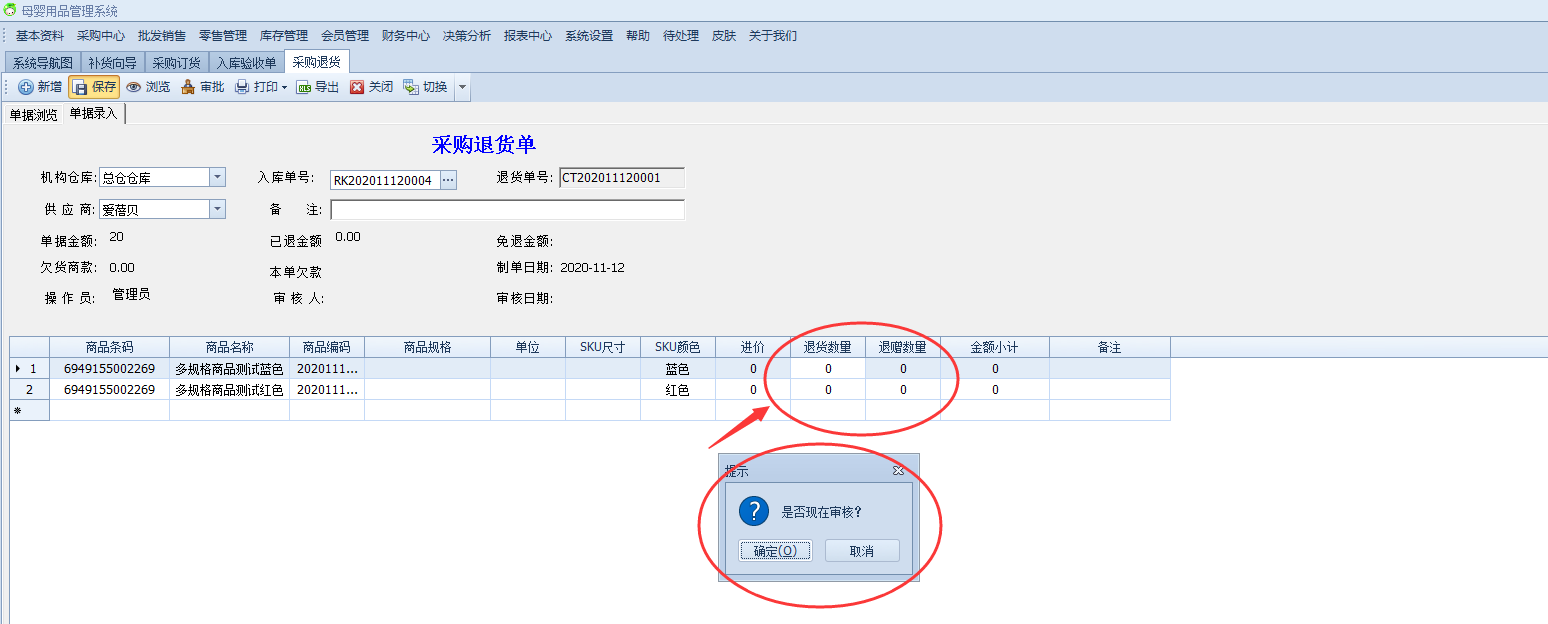Click the 审批 approve toolbar icon
This screenshot has height=624, width=1548.
pos(188,87)
